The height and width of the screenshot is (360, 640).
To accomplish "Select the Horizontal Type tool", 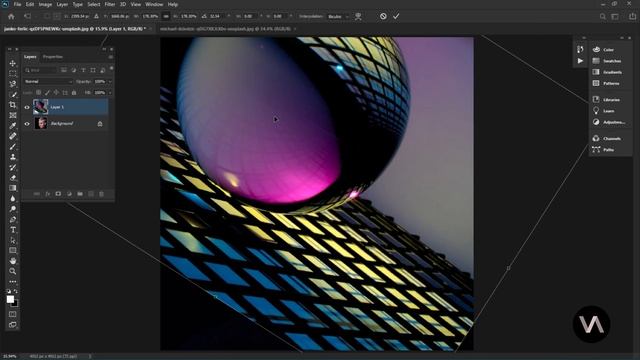I will point(13,230).
